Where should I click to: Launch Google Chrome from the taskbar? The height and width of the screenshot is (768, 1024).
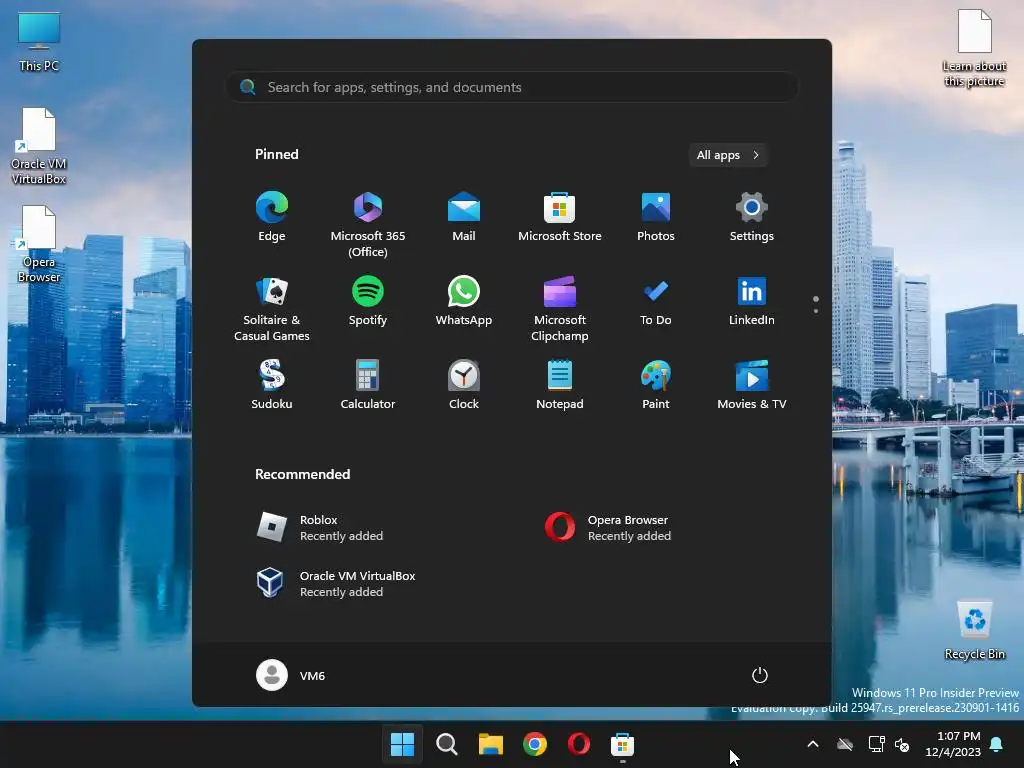535,744
